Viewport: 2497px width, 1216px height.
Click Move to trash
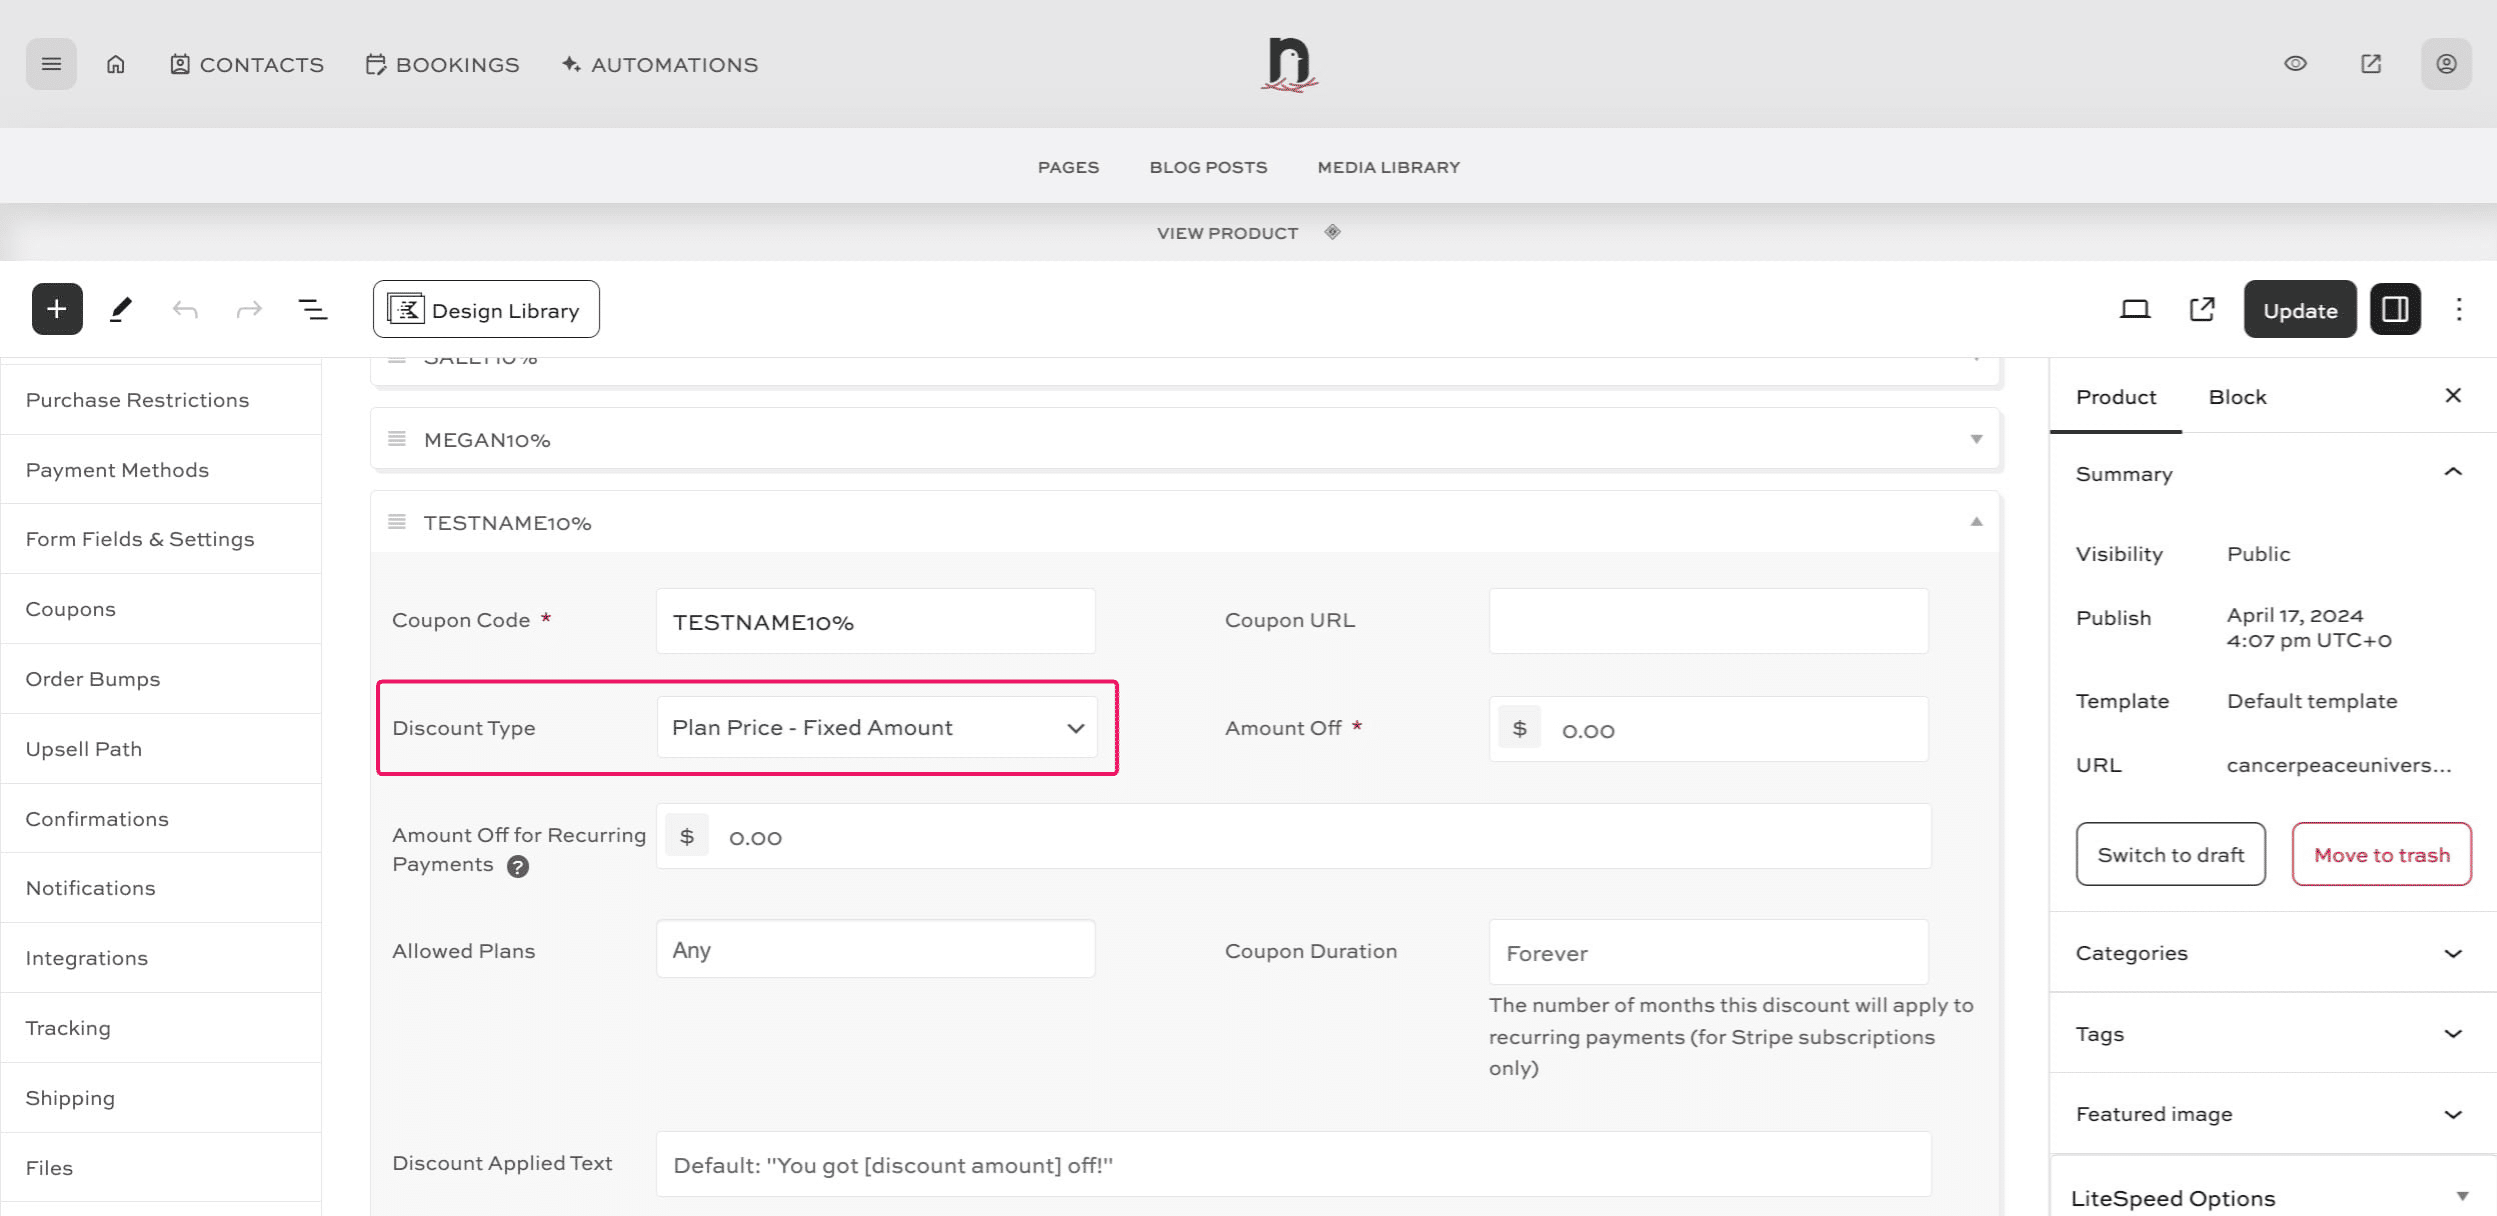pyautogui.click(x=2381, y=854)
